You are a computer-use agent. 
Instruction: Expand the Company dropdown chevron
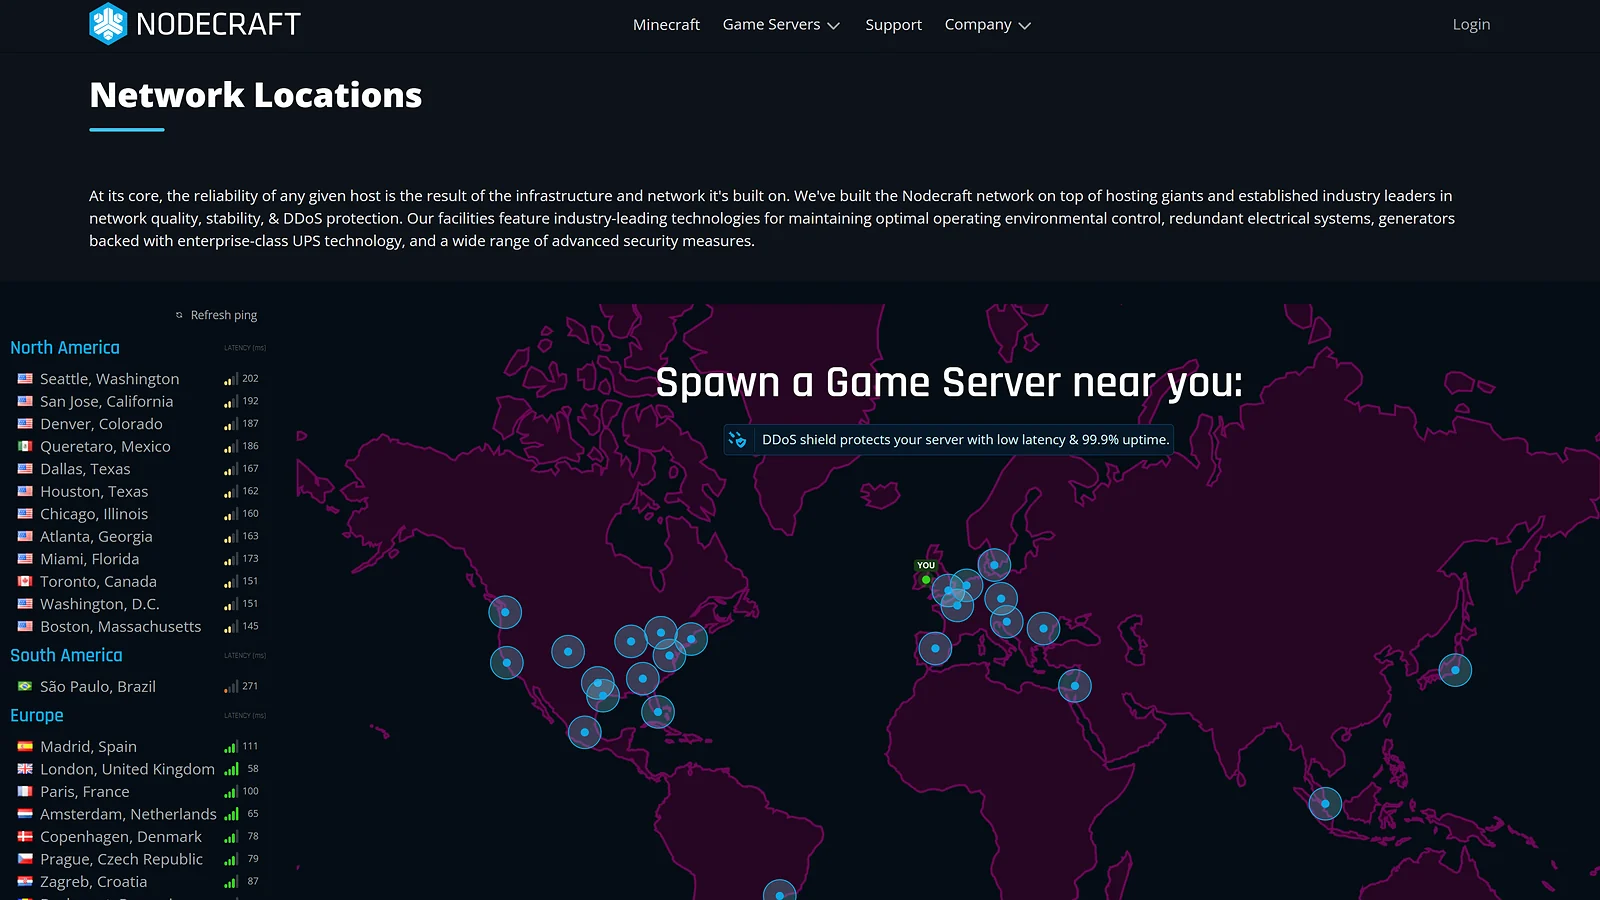(x=1024, y=26)
